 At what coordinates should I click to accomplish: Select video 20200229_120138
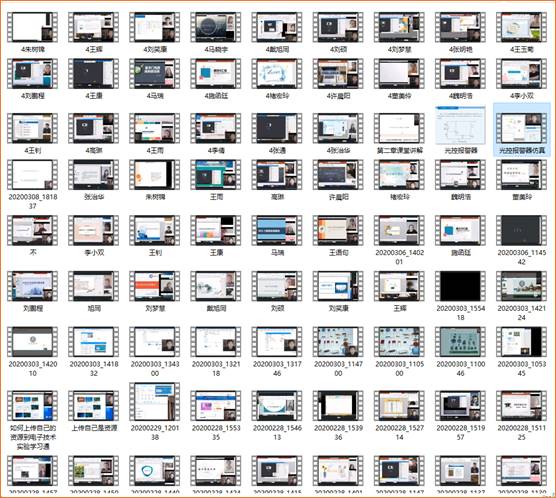click(155, 412)
